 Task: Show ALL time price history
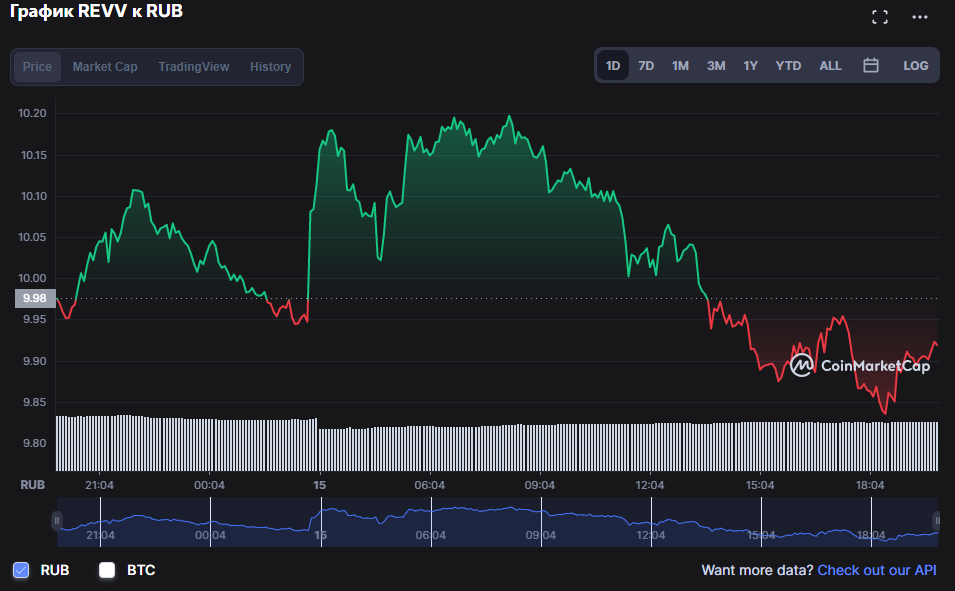coord(830,65)
